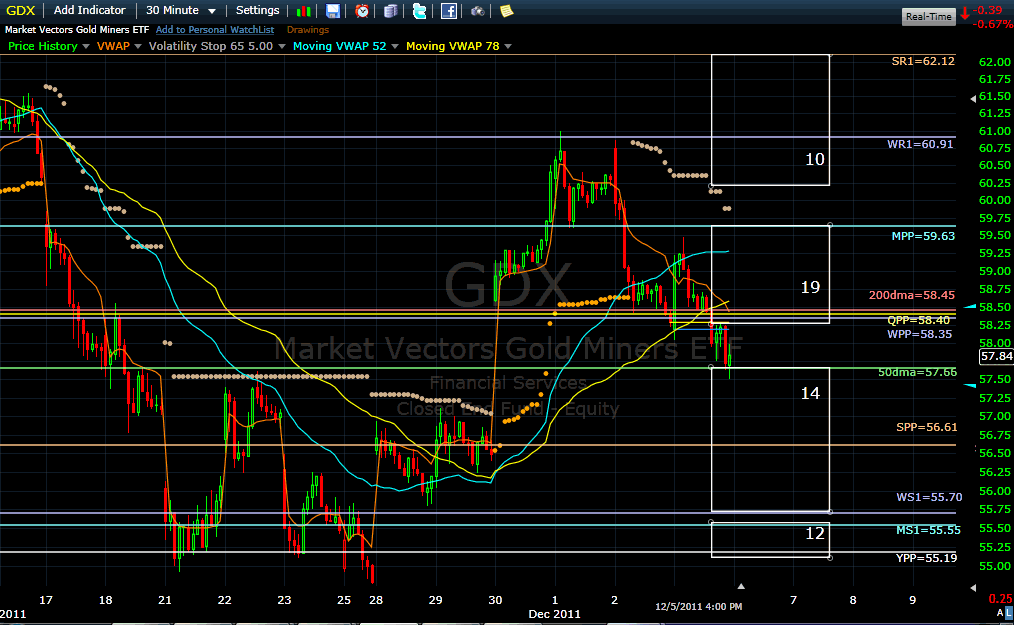The height and width of the screenshot is (625, 1014).
Task: Click the left arrow beside 61.50 price
Action: tap(973, 99)
